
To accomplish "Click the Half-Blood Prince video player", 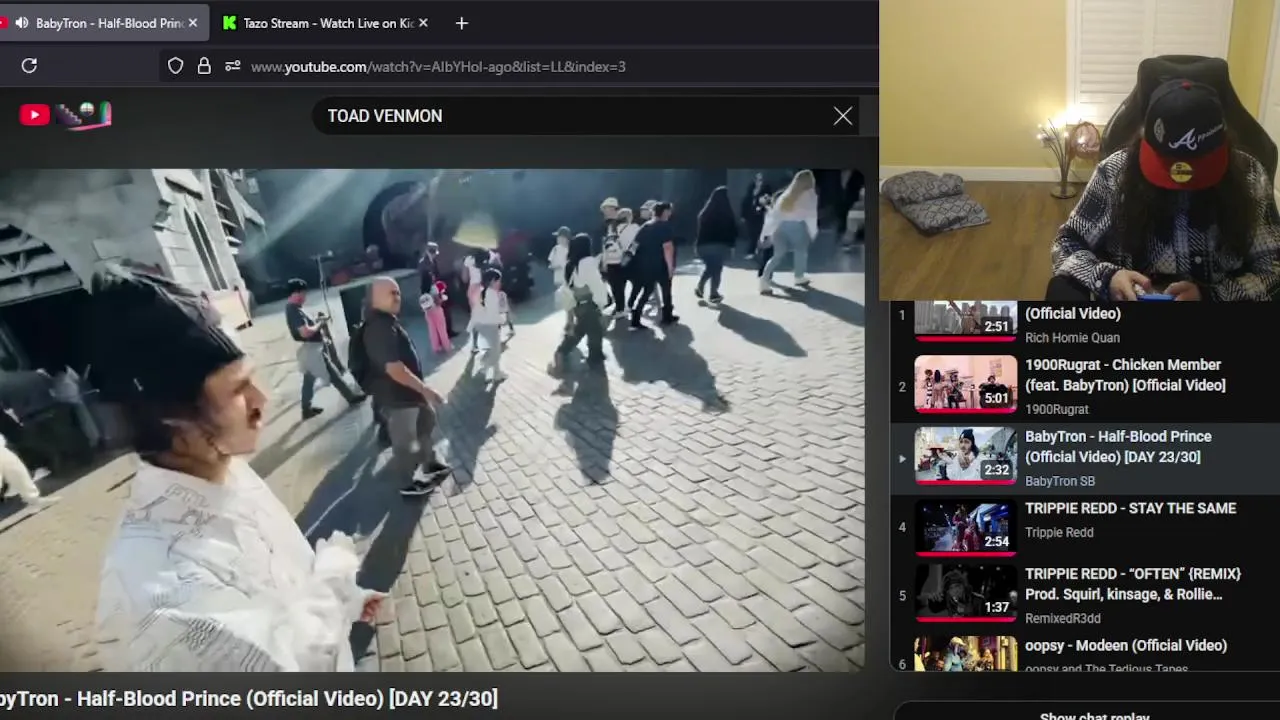I will pos(432,420).
